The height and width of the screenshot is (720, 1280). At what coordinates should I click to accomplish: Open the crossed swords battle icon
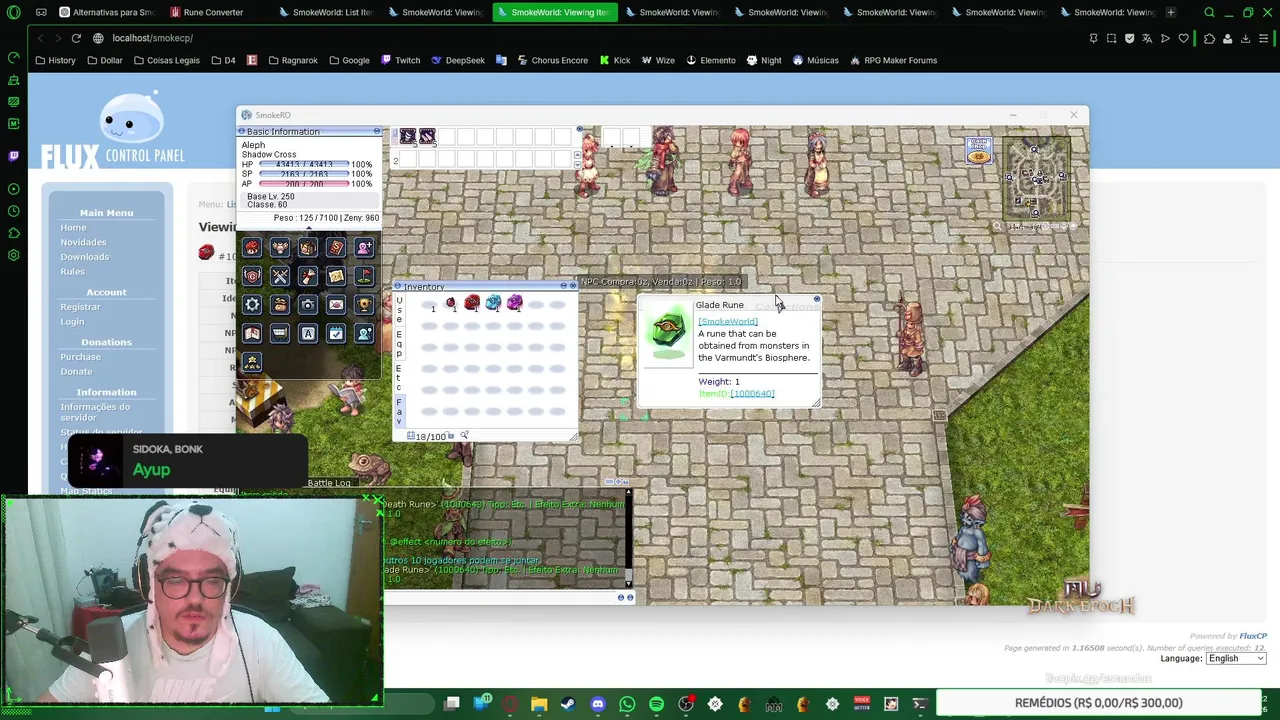point(280,276)
